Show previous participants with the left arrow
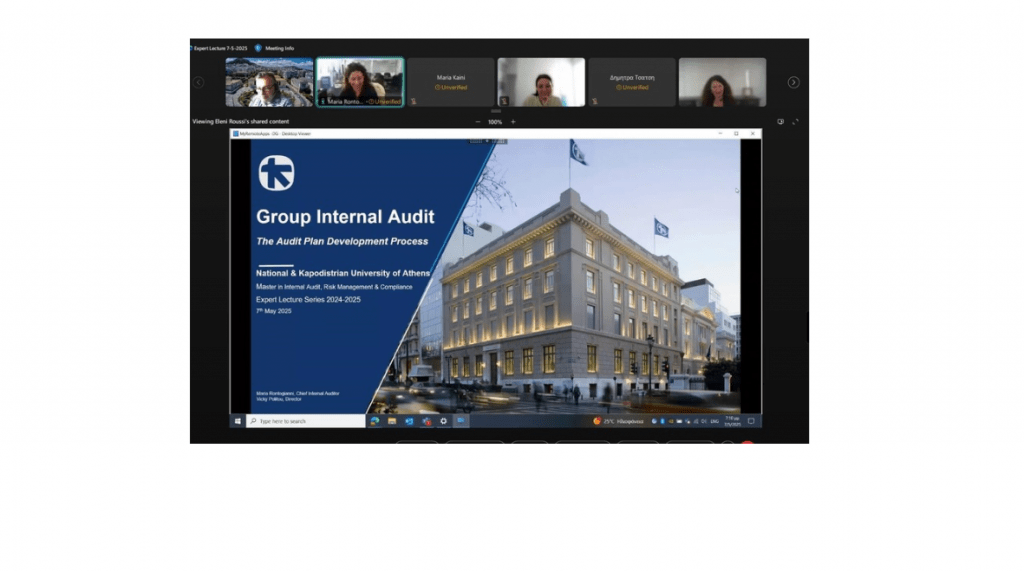This screenshot has width=1024, height=572. pyautogui.click(x=199, y=82)
